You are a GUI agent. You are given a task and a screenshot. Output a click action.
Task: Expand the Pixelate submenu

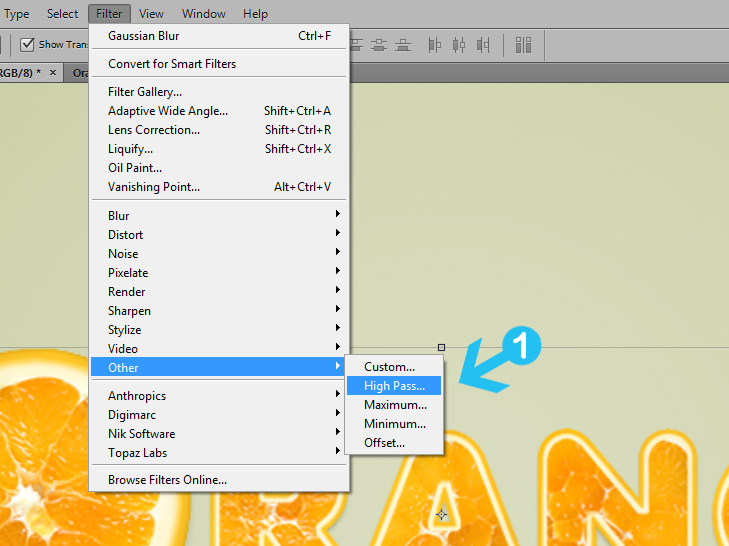click(219, 273)
